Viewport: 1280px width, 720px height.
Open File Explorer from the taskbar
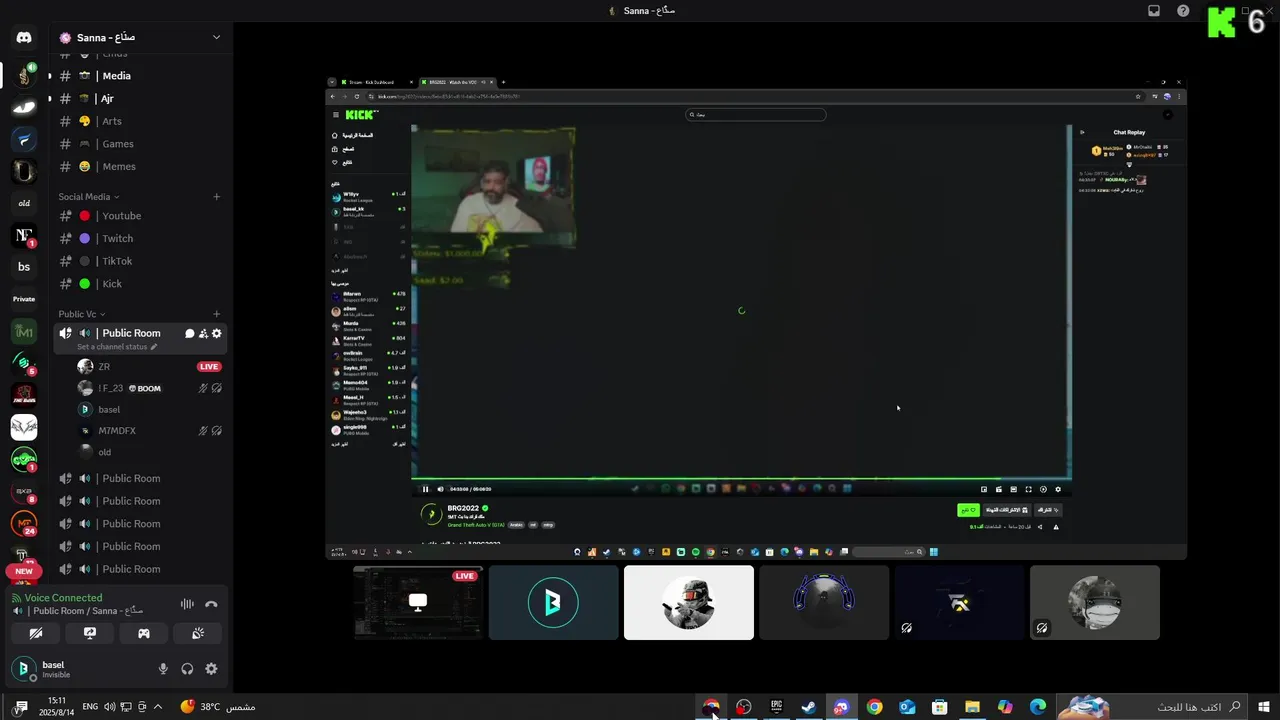pyautogui.click(x=972, y=707)
